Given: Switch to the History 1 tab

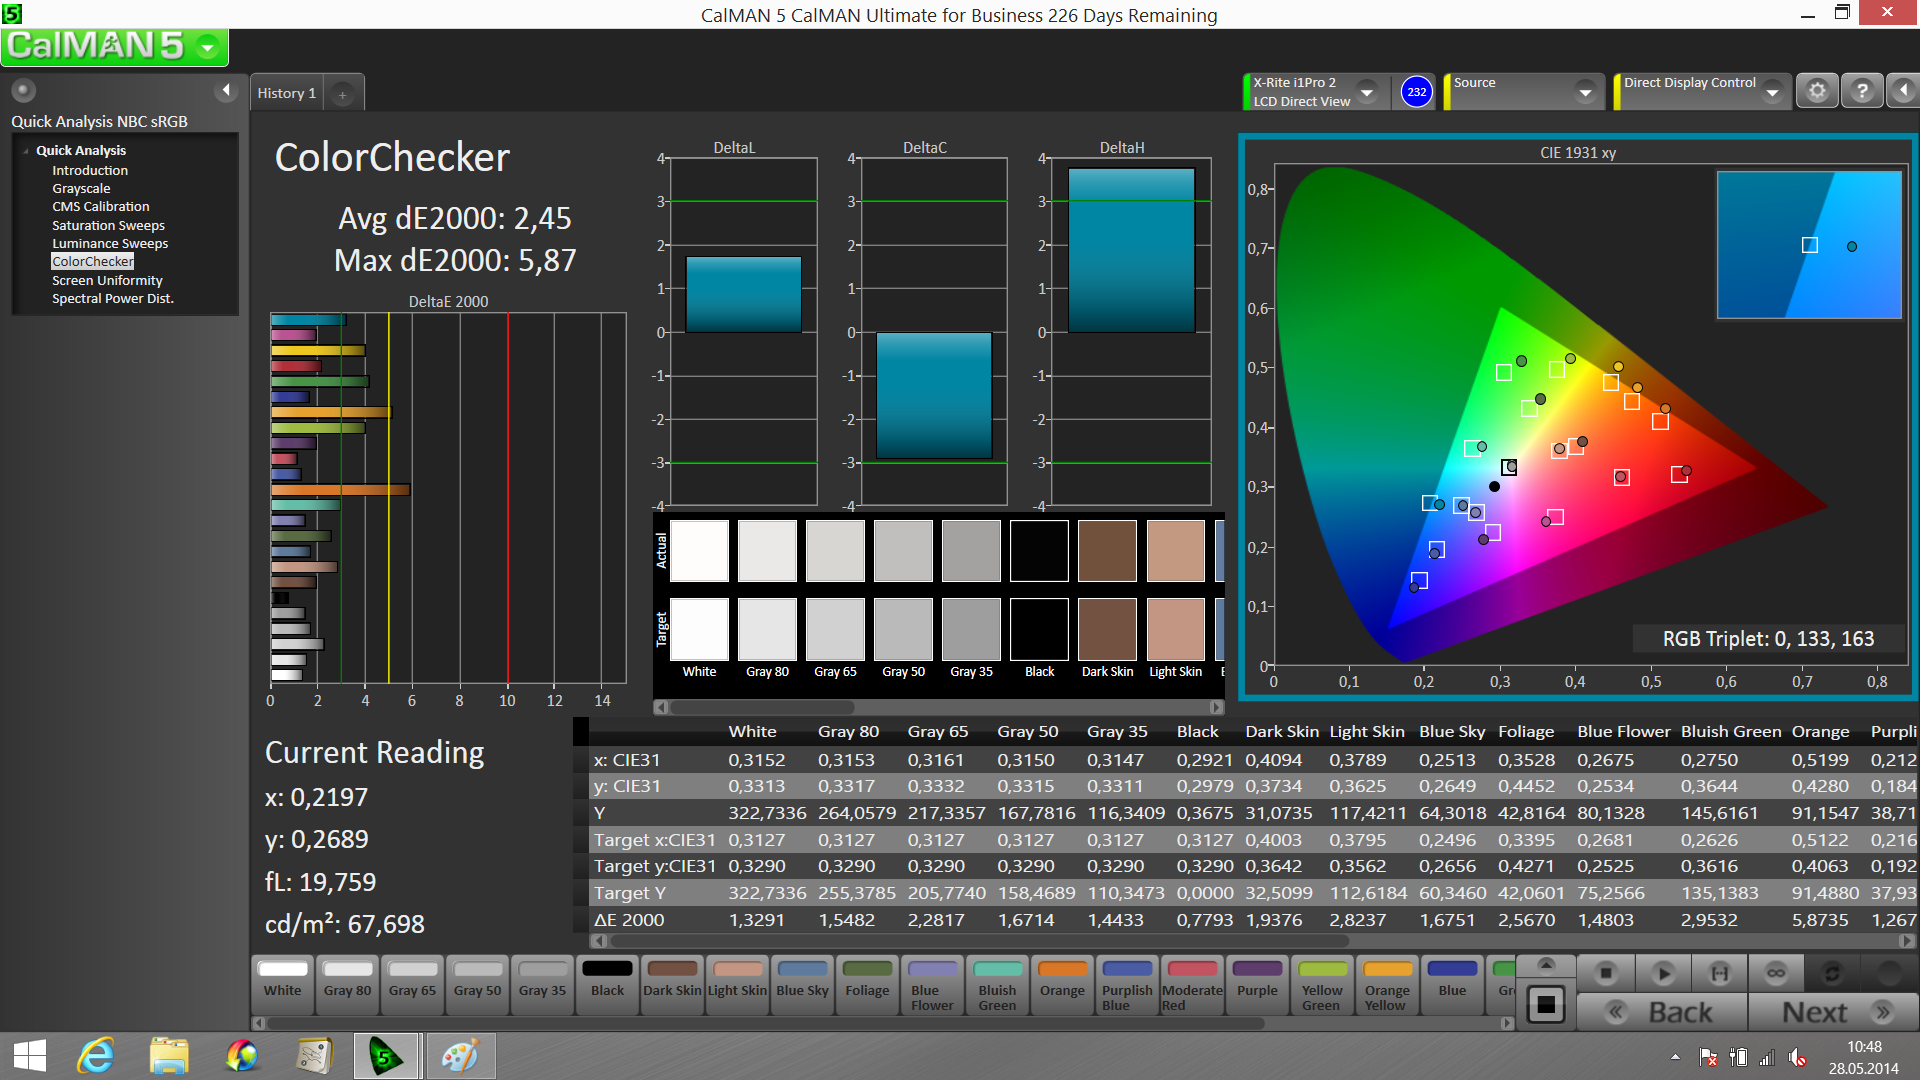Looking at the screenshot, I should (x=287, y=93).
